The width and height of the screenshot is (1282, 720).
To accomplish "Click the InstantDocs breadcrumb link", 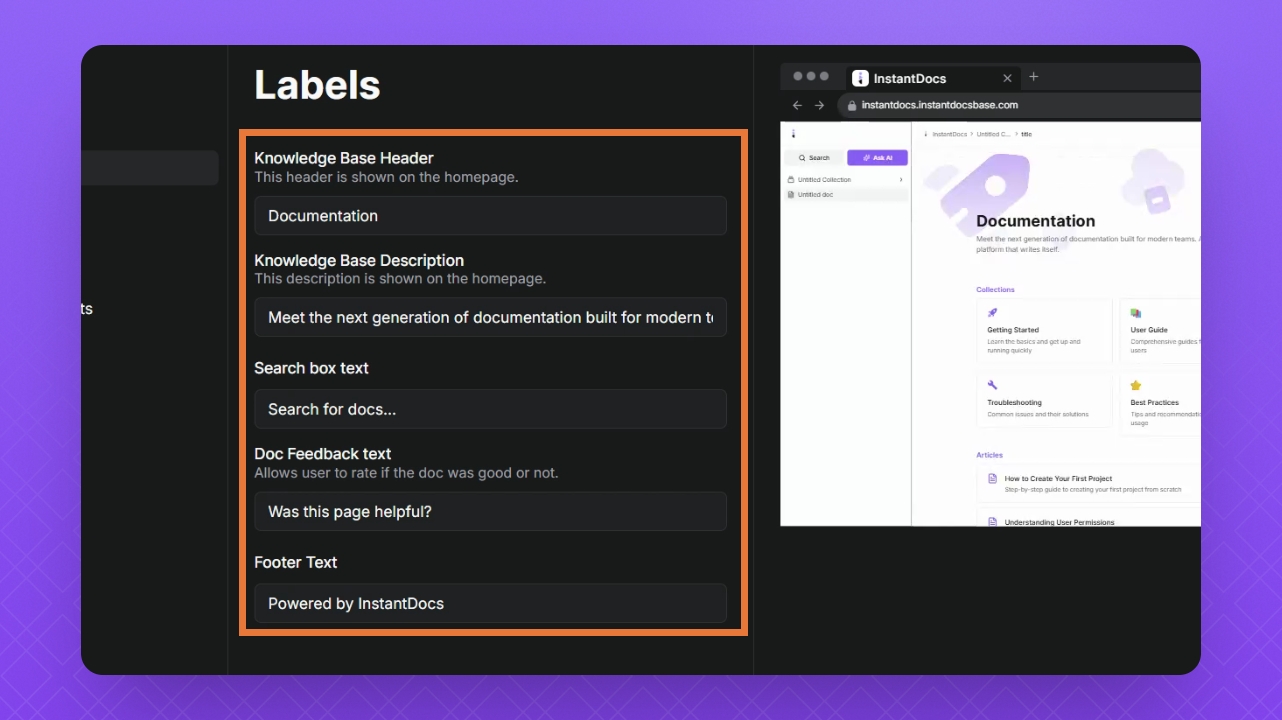I will click(949, 134).
